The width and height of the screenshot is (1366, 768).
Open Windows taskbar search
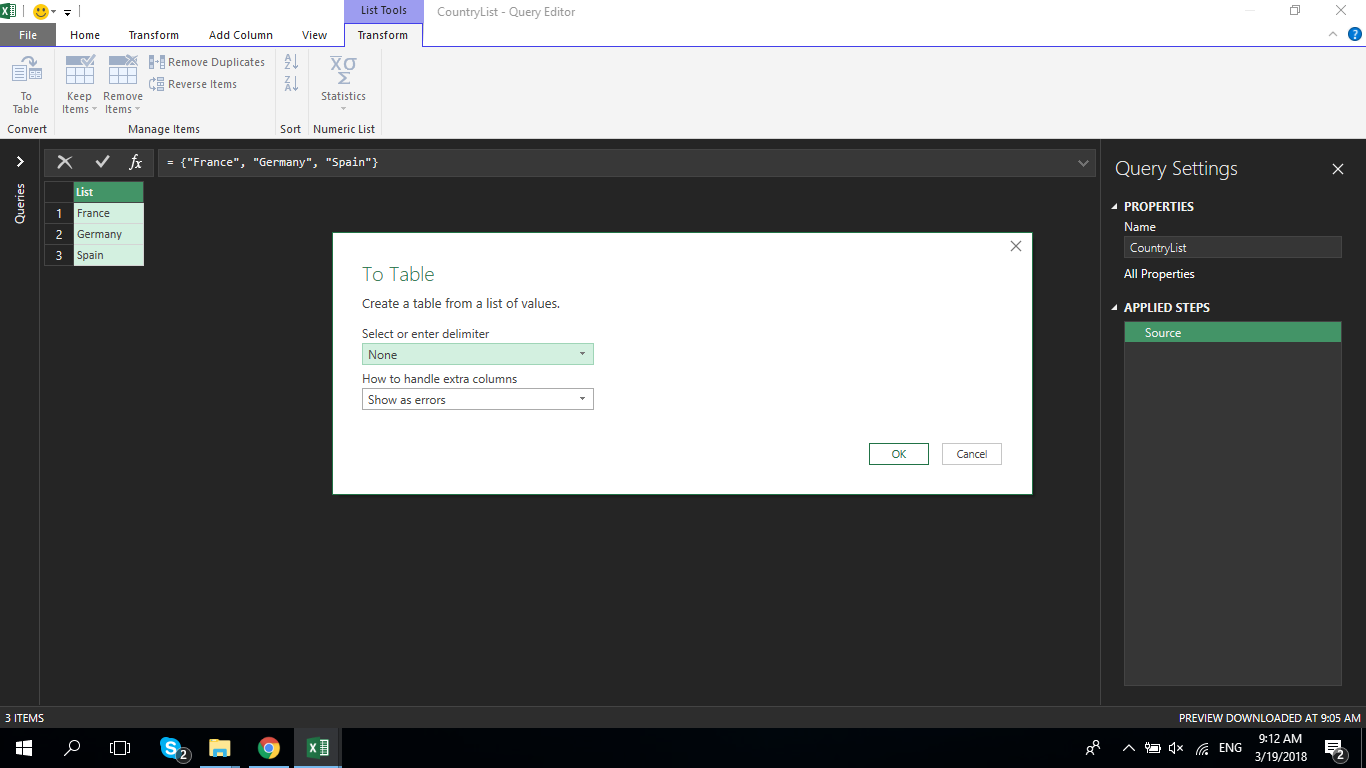(72, 748)
